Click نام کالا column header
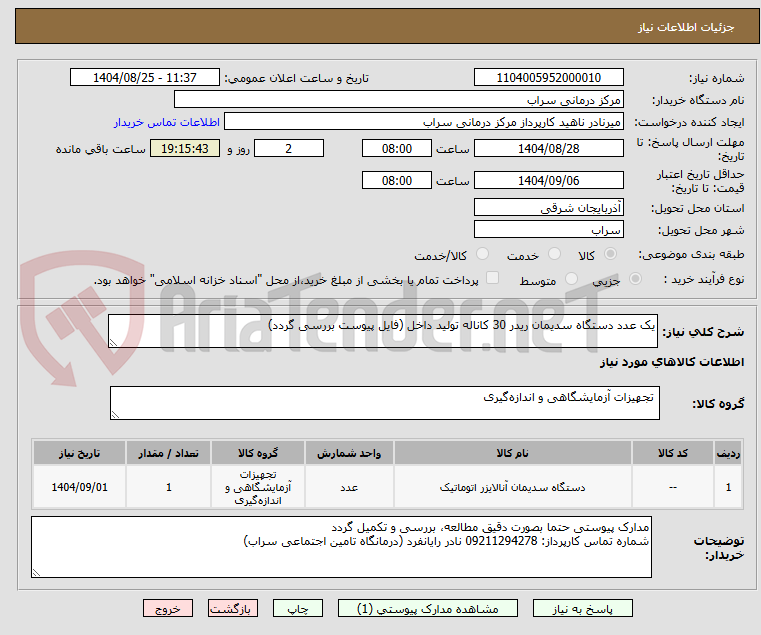This screenshot has width=761, height=635. pos(513,453)
